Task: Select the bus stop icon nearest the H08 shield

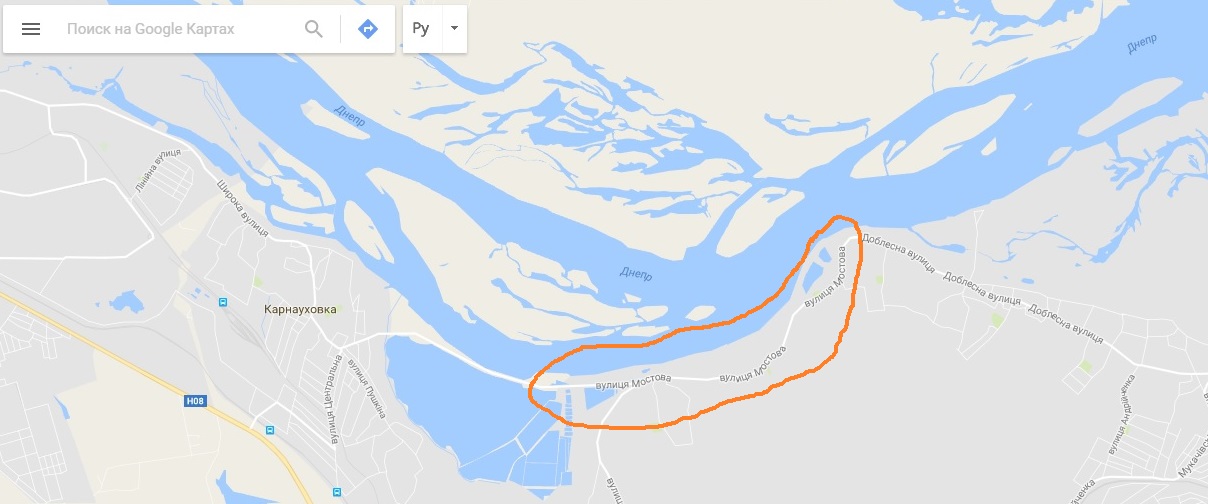Action: 268,430
